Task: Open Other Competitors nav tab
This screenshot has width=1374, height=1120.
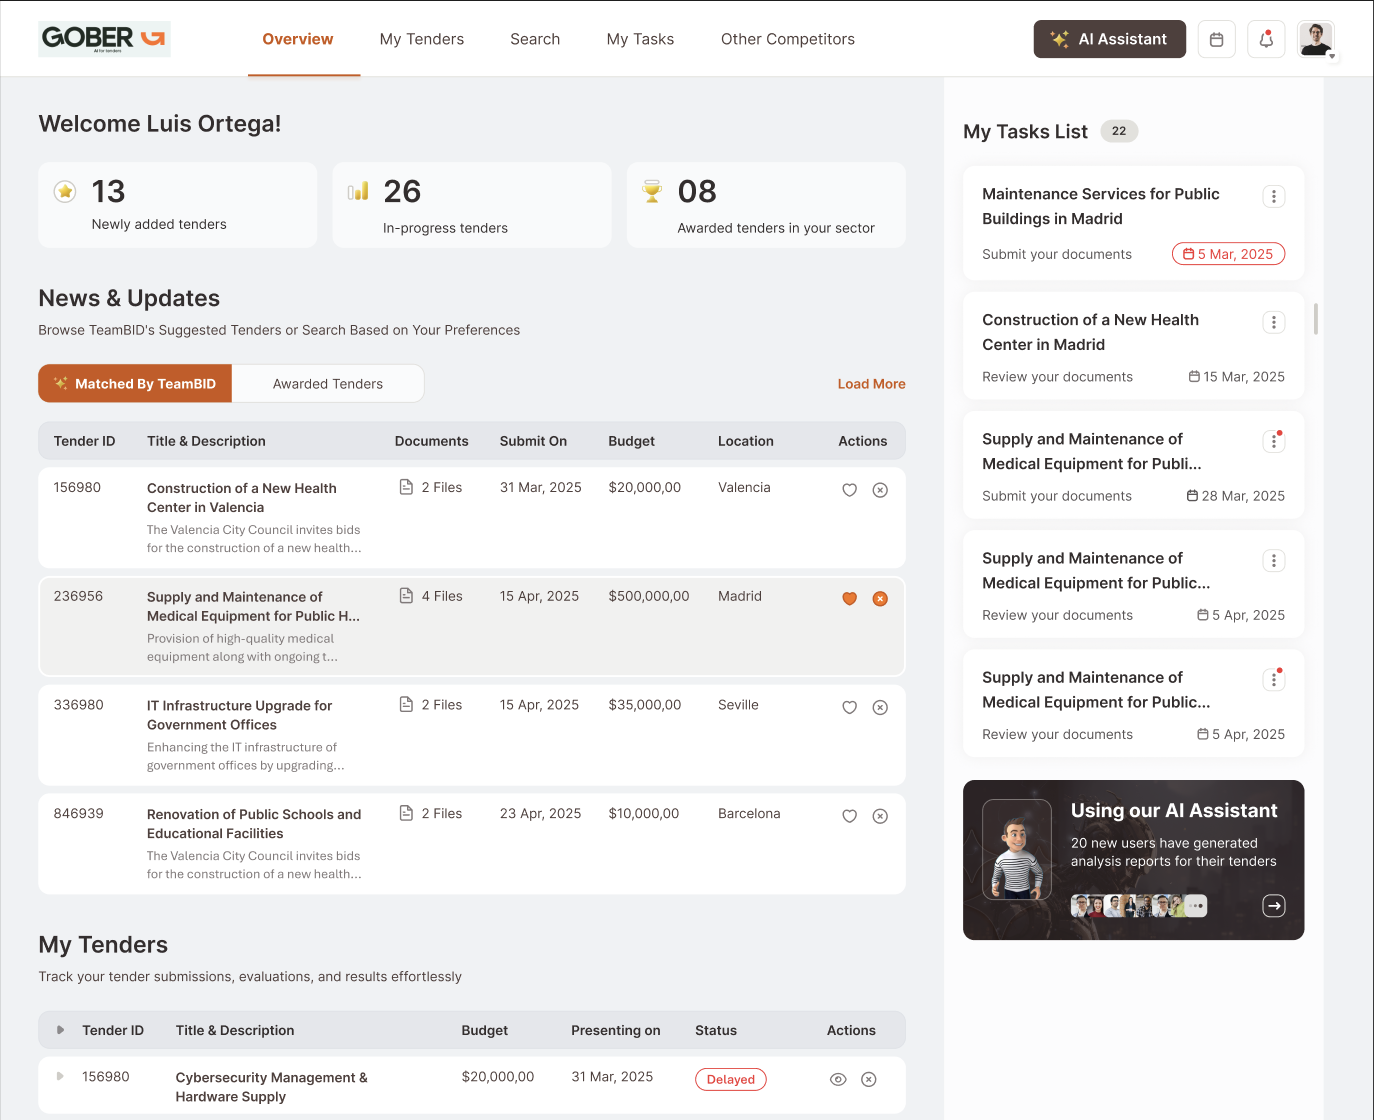Action: click(788, 39)
